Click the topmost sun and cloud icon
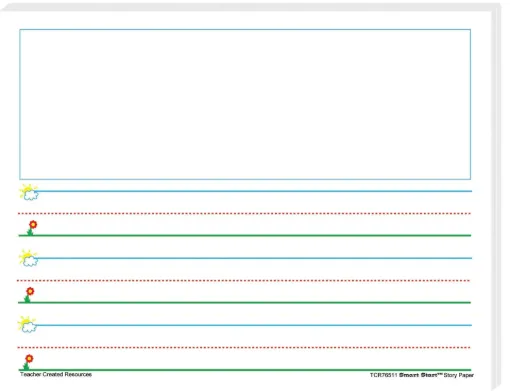Screen dimensions: 510x391 pyautogui.click(x=29, y=192)
